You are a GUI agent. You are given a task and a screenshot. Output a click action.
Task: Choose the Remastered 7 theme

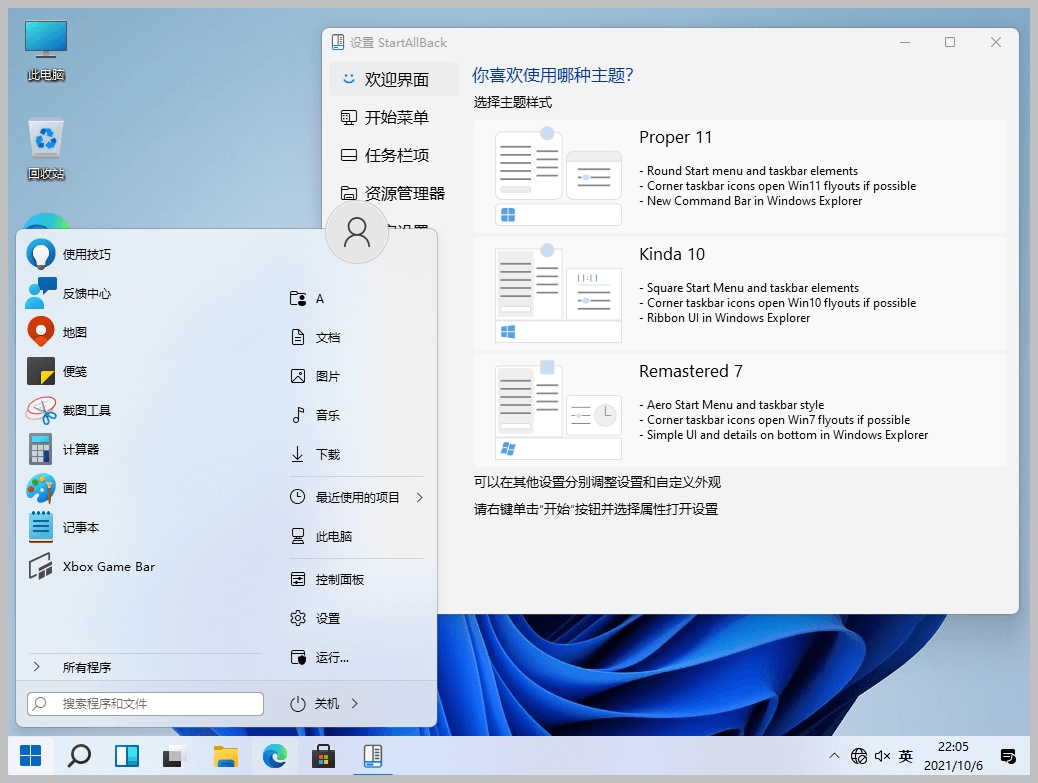point(740,410)
